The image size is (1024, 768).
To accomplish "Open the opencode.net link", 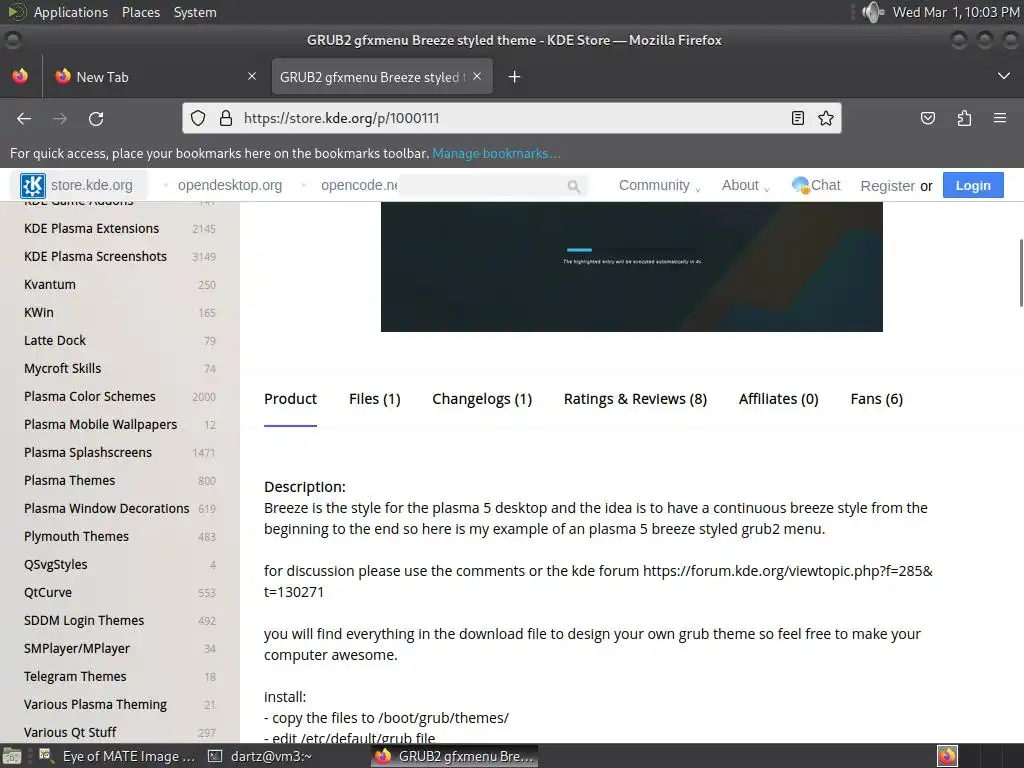I will coord(359,185).
